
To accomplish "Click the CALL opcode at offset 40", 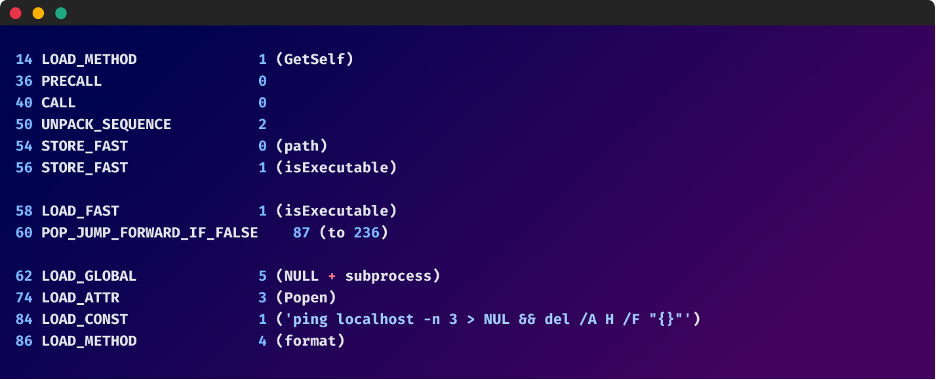I will click(58, 103).
